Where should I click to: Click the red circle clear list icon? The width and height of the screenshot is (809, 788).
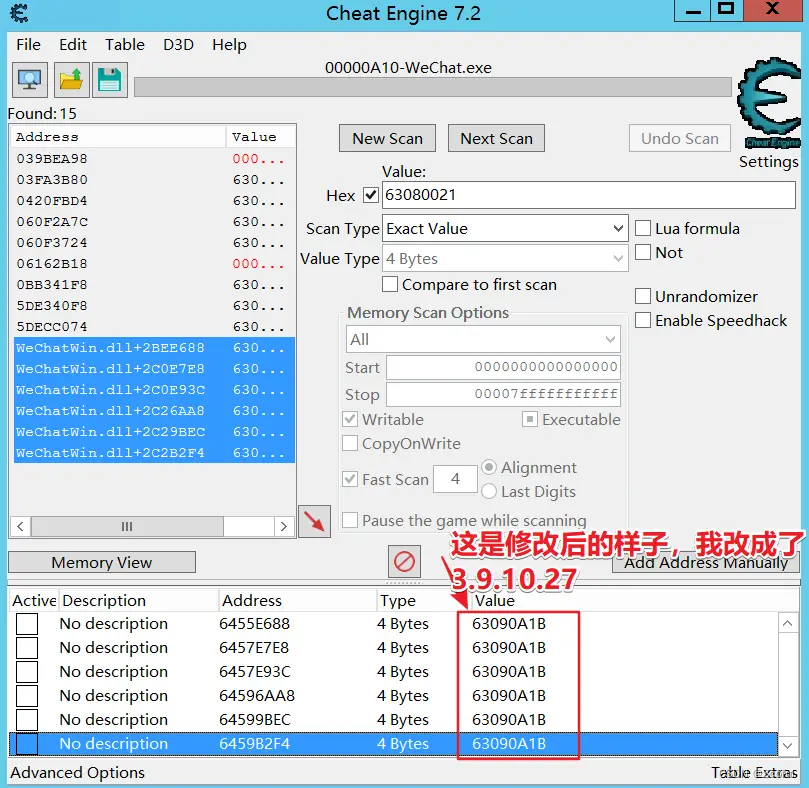pos(405,561)
